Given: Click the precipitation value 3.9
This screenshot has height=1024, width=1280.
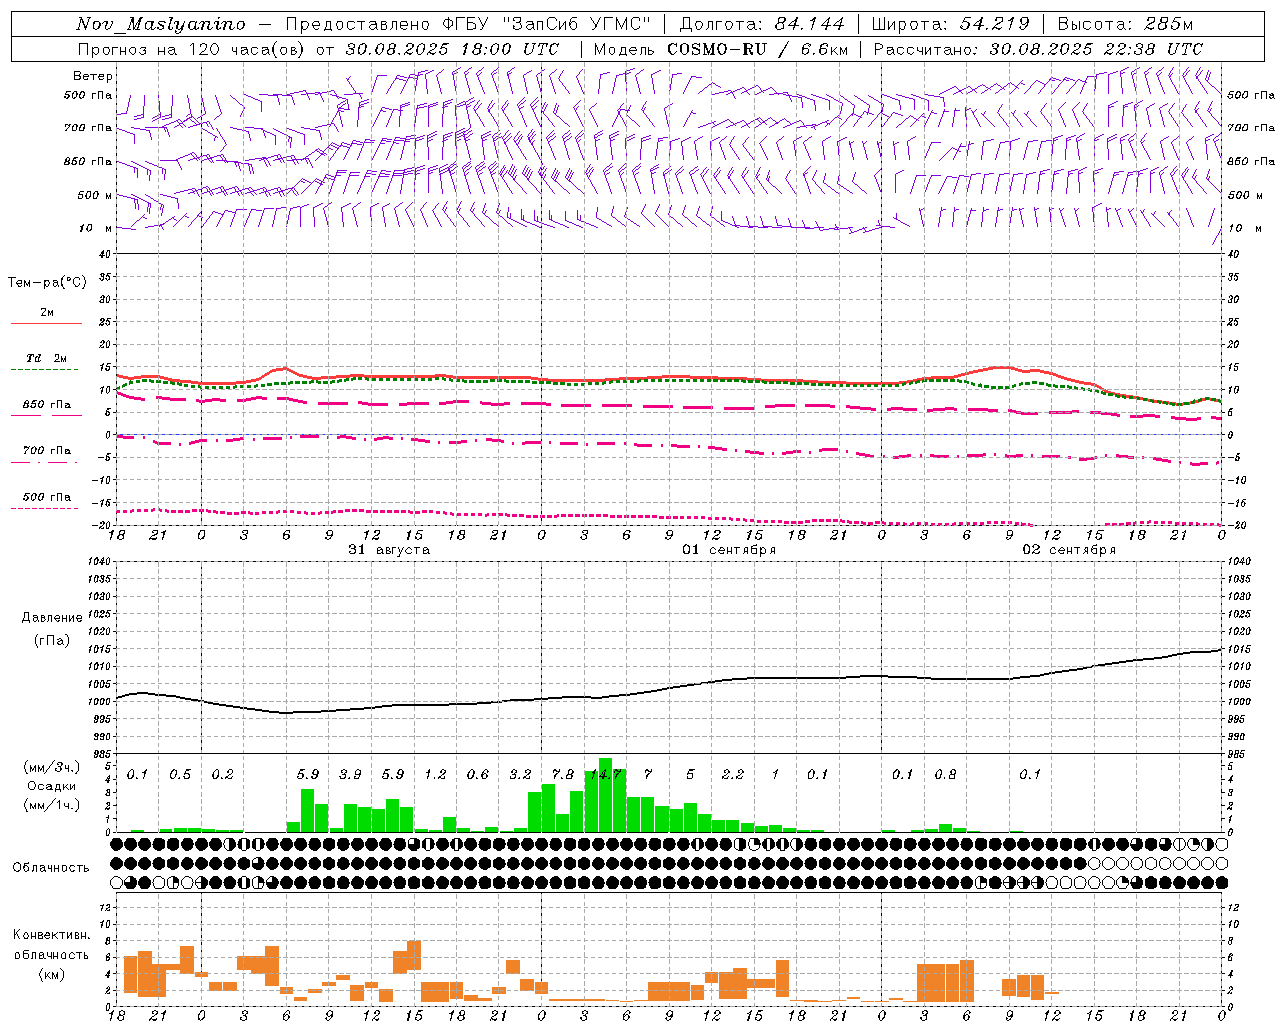Looking at the screenshot, I should (350, 774).
